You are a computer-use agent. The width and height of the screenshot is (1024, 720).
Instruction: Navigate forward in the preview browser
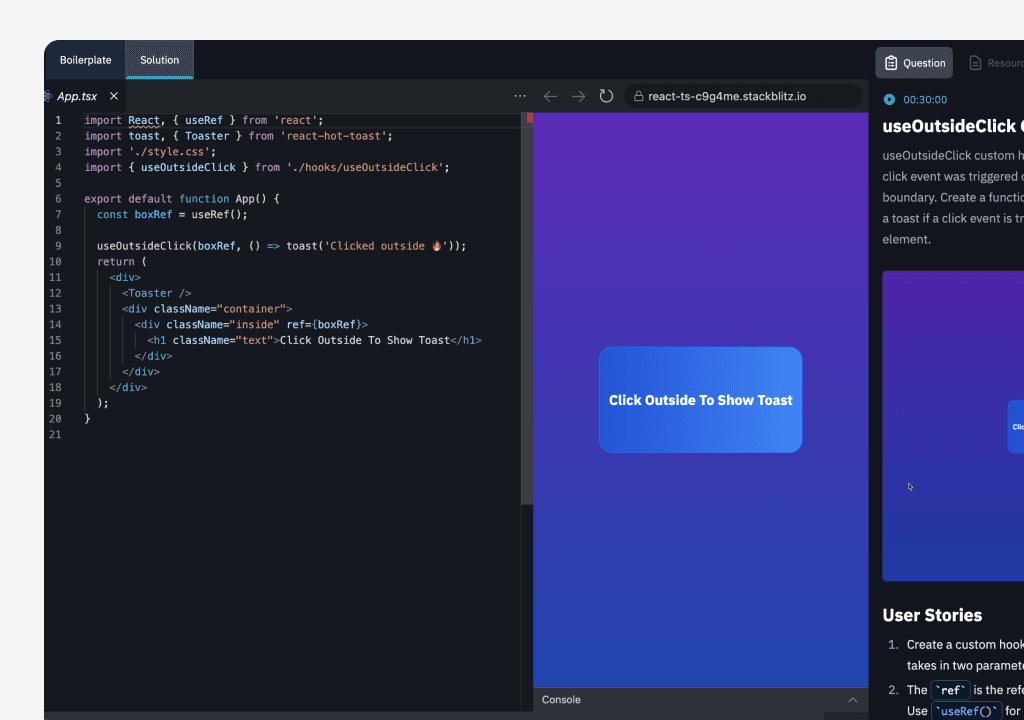pos(578,96)
